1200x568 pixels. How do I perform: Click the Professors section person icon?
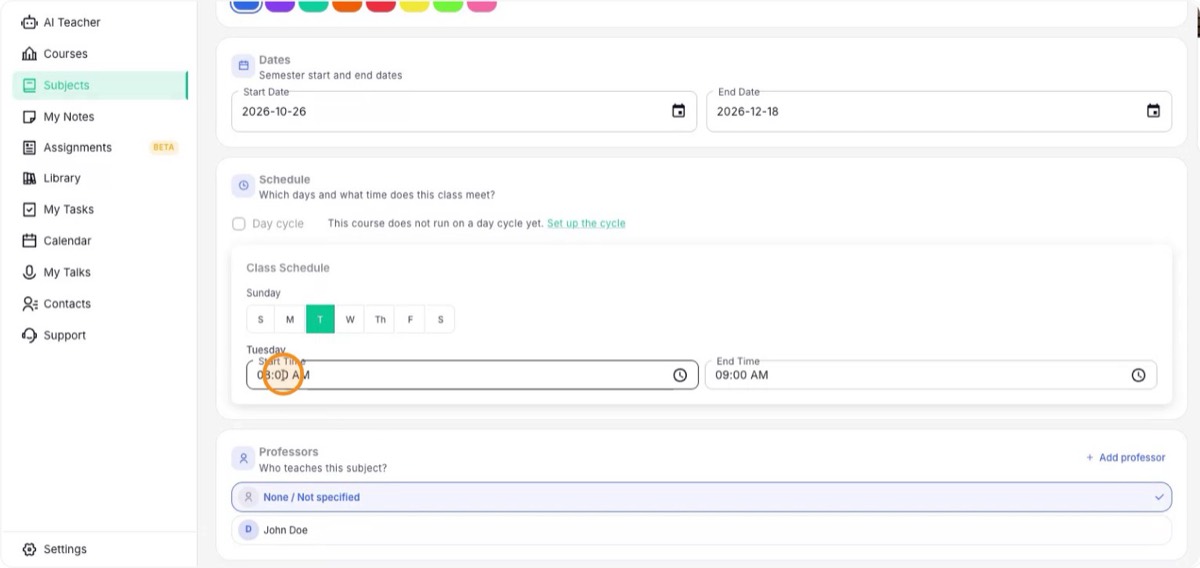pos(242,459)
